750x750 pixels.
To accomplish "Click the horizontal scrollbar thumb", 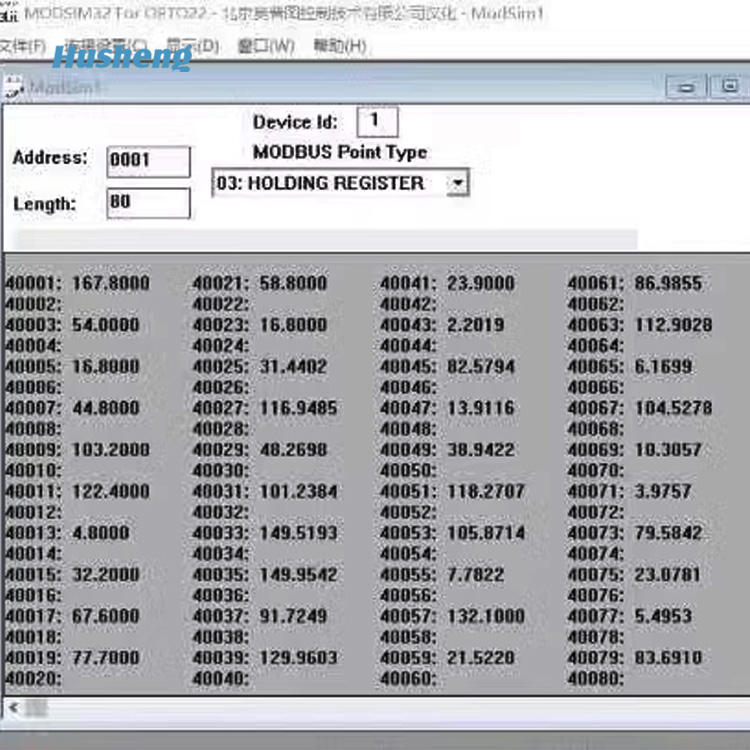I will click(36, 708).
